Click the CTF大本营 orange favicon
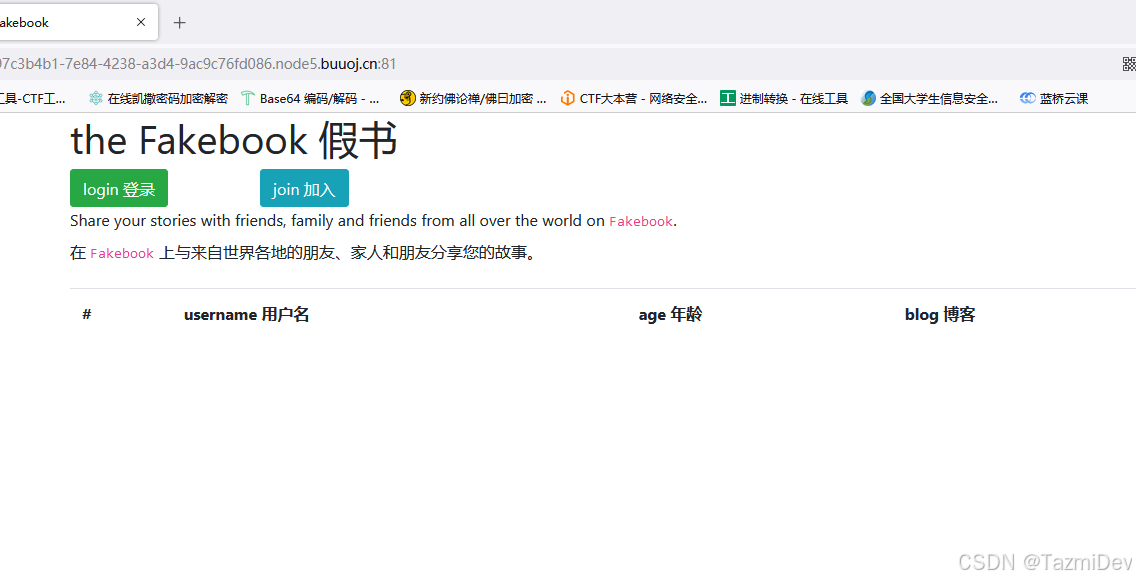The height and width of the screenshot is (582, 1136). tap(568, 99)
